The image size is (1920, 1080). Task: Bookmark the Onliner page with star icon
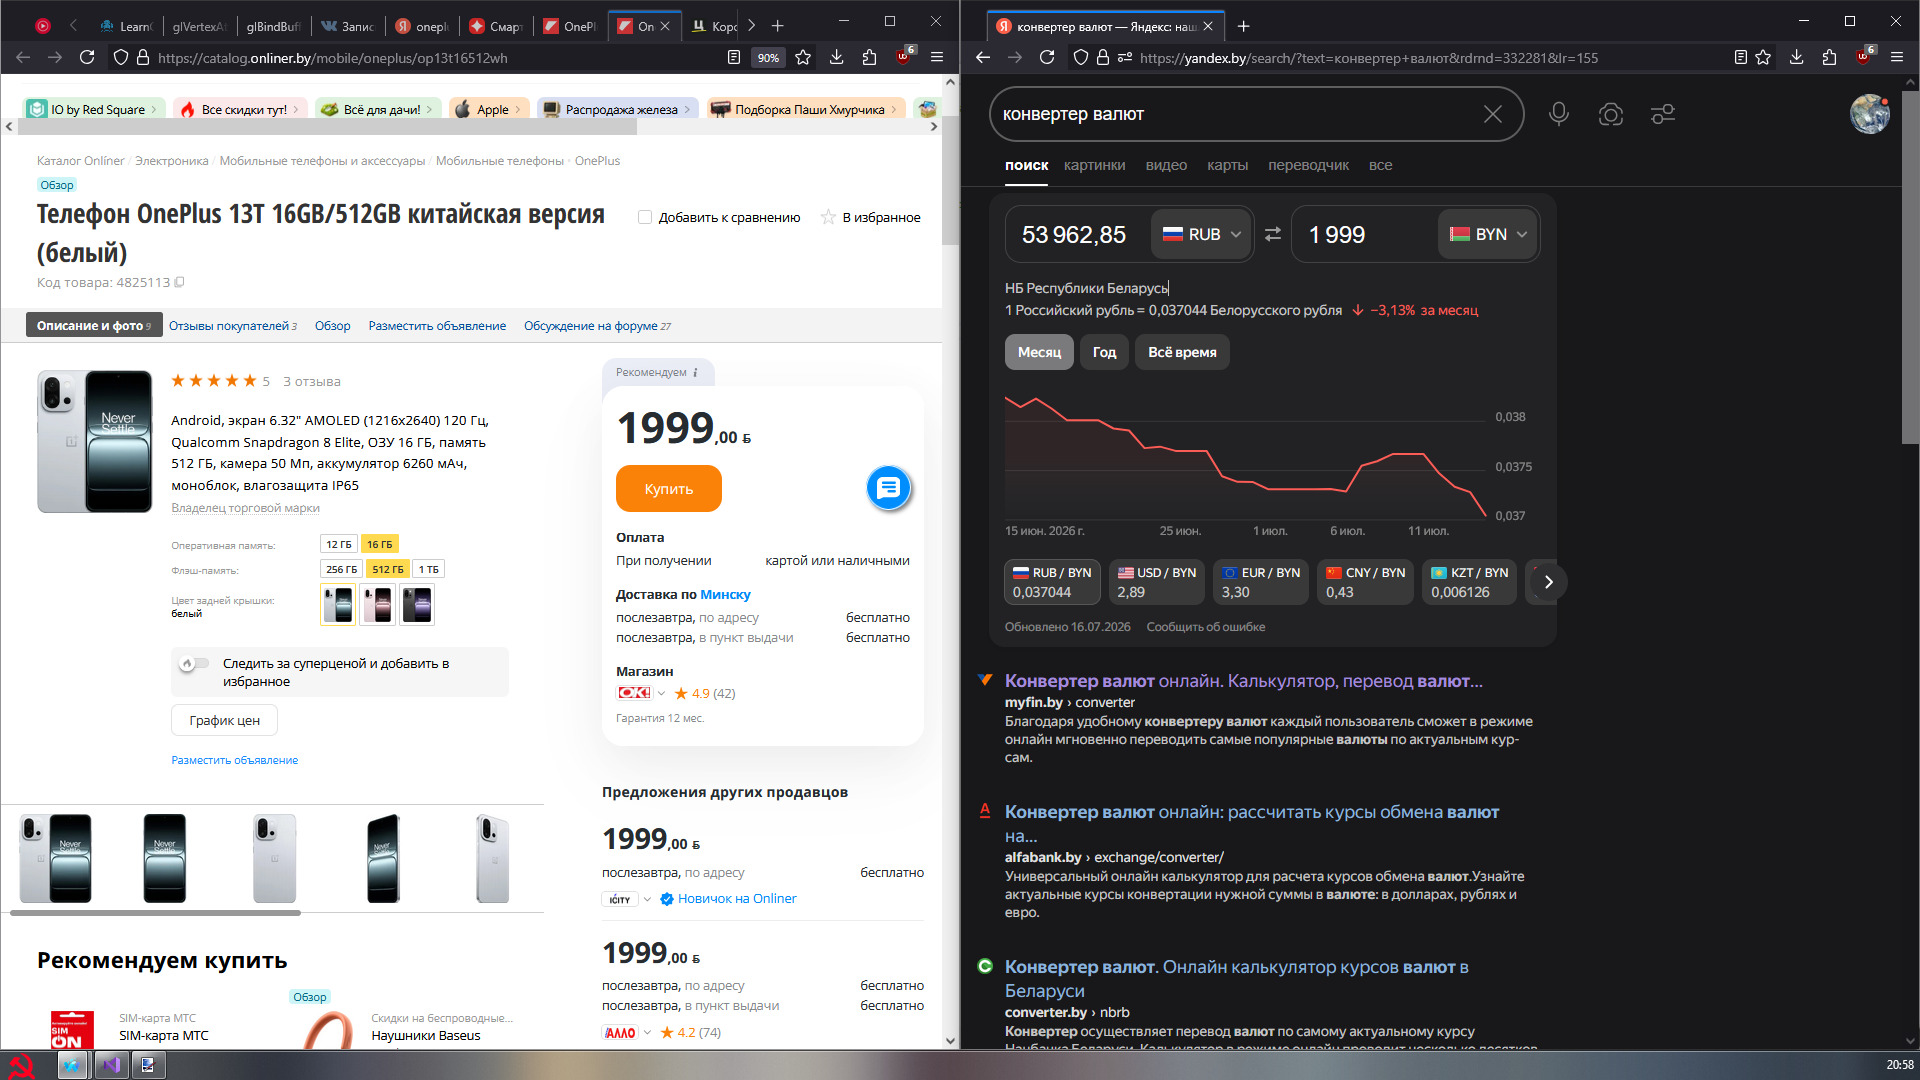(803, 58)
